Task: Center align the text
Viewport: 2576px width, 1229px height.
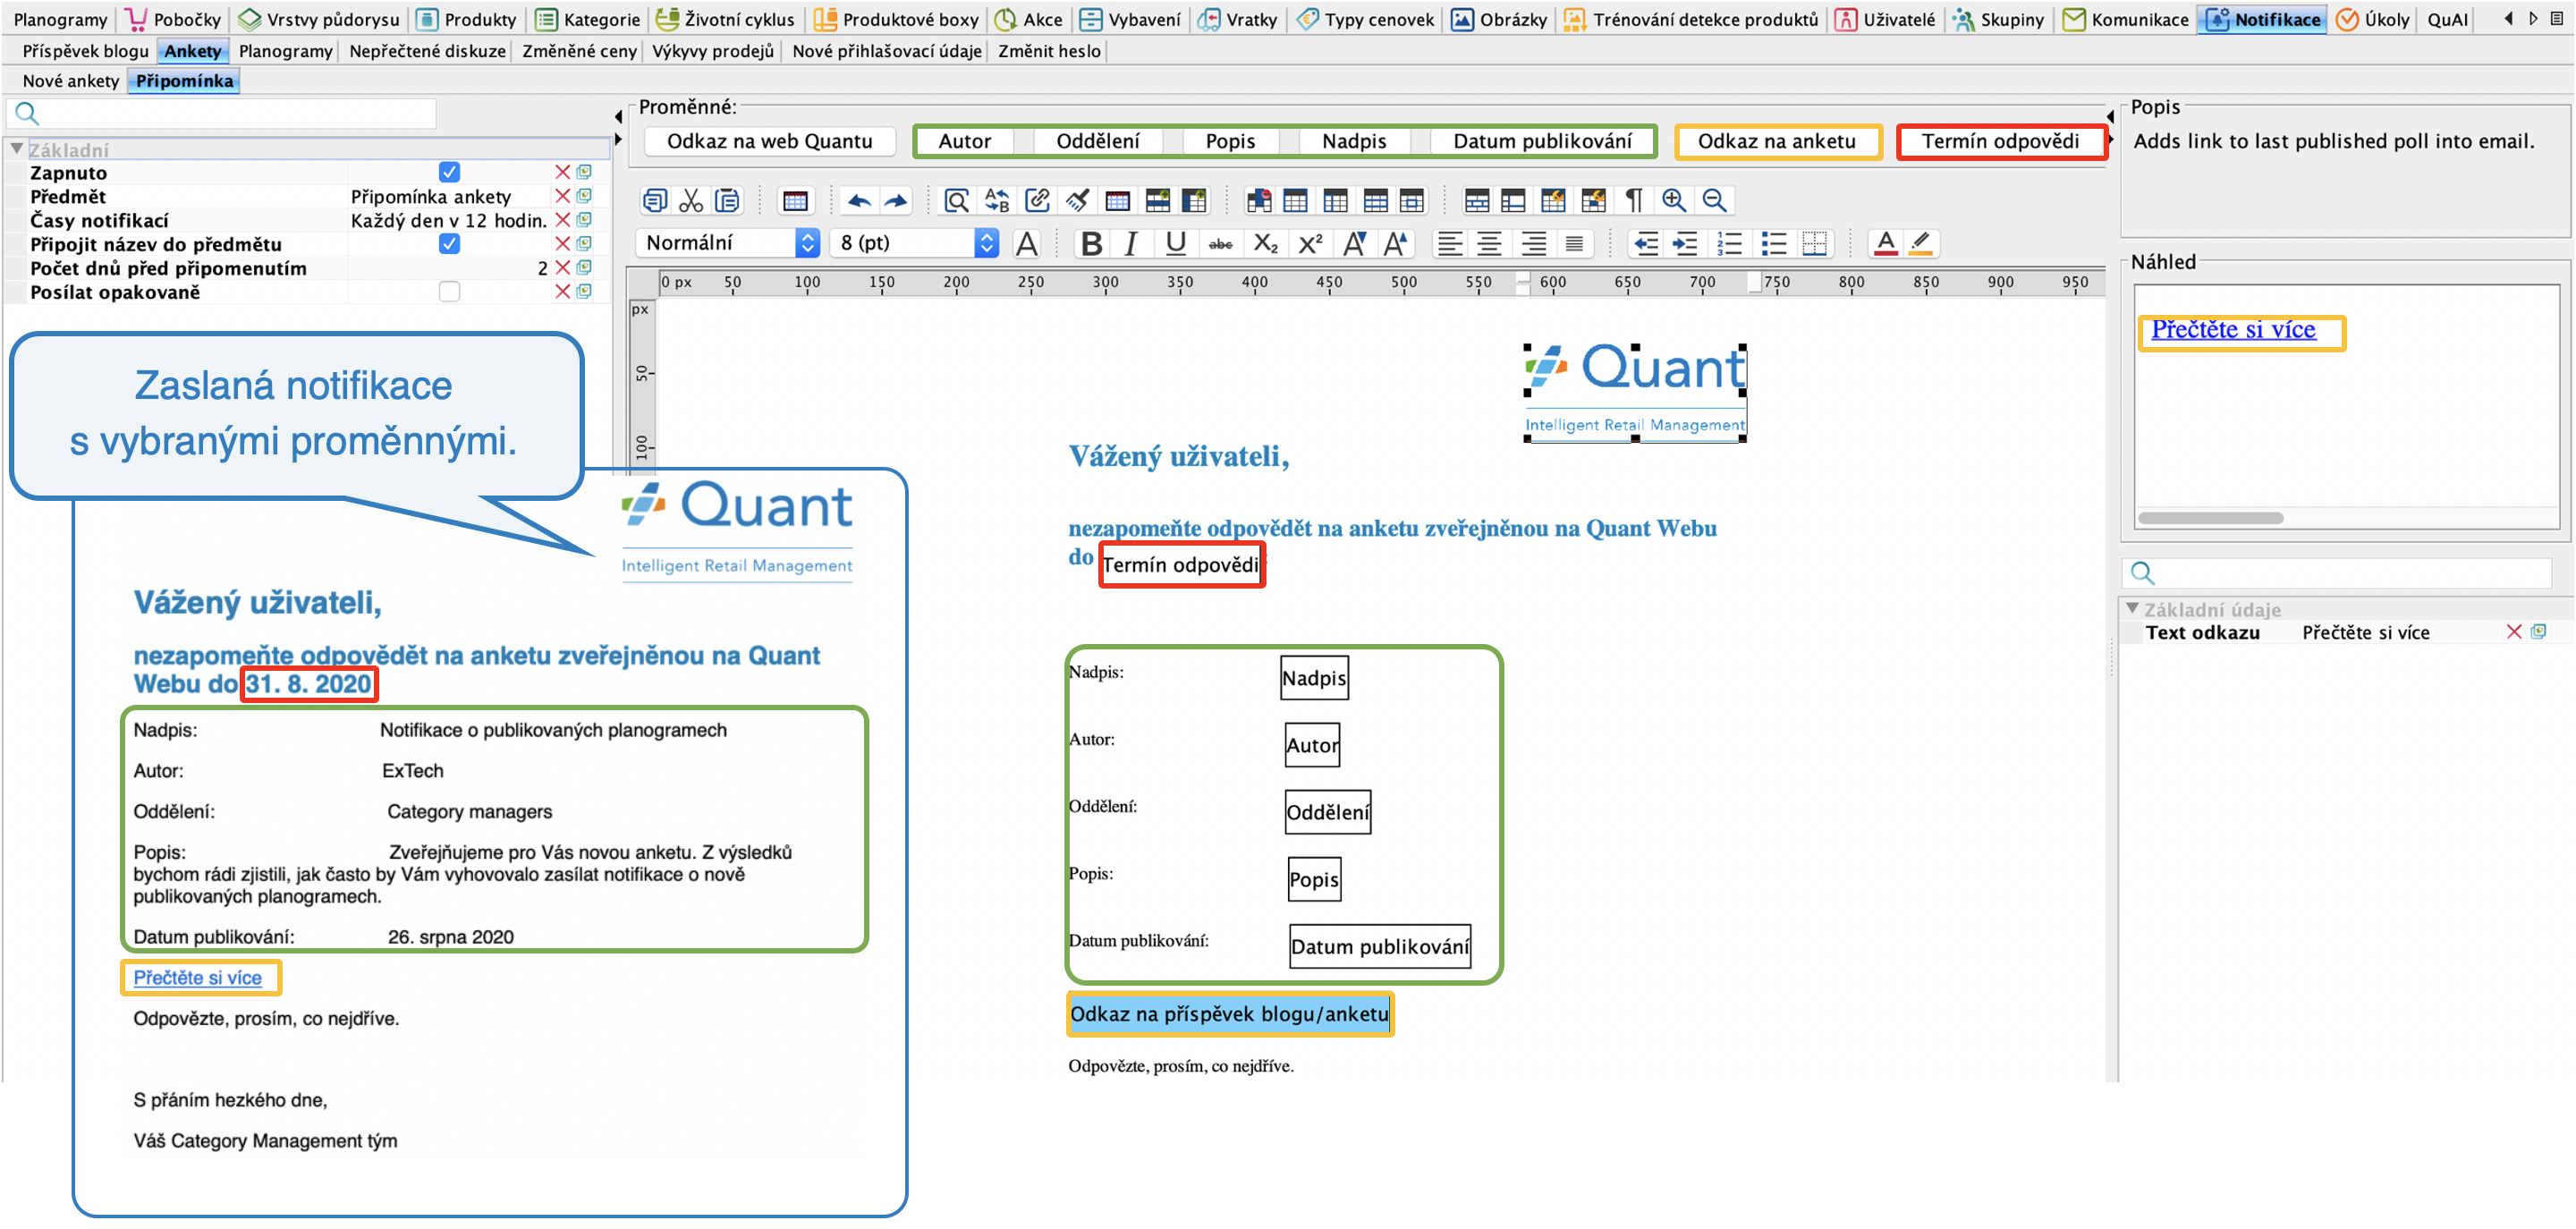Action: [x=1490, y=243]
